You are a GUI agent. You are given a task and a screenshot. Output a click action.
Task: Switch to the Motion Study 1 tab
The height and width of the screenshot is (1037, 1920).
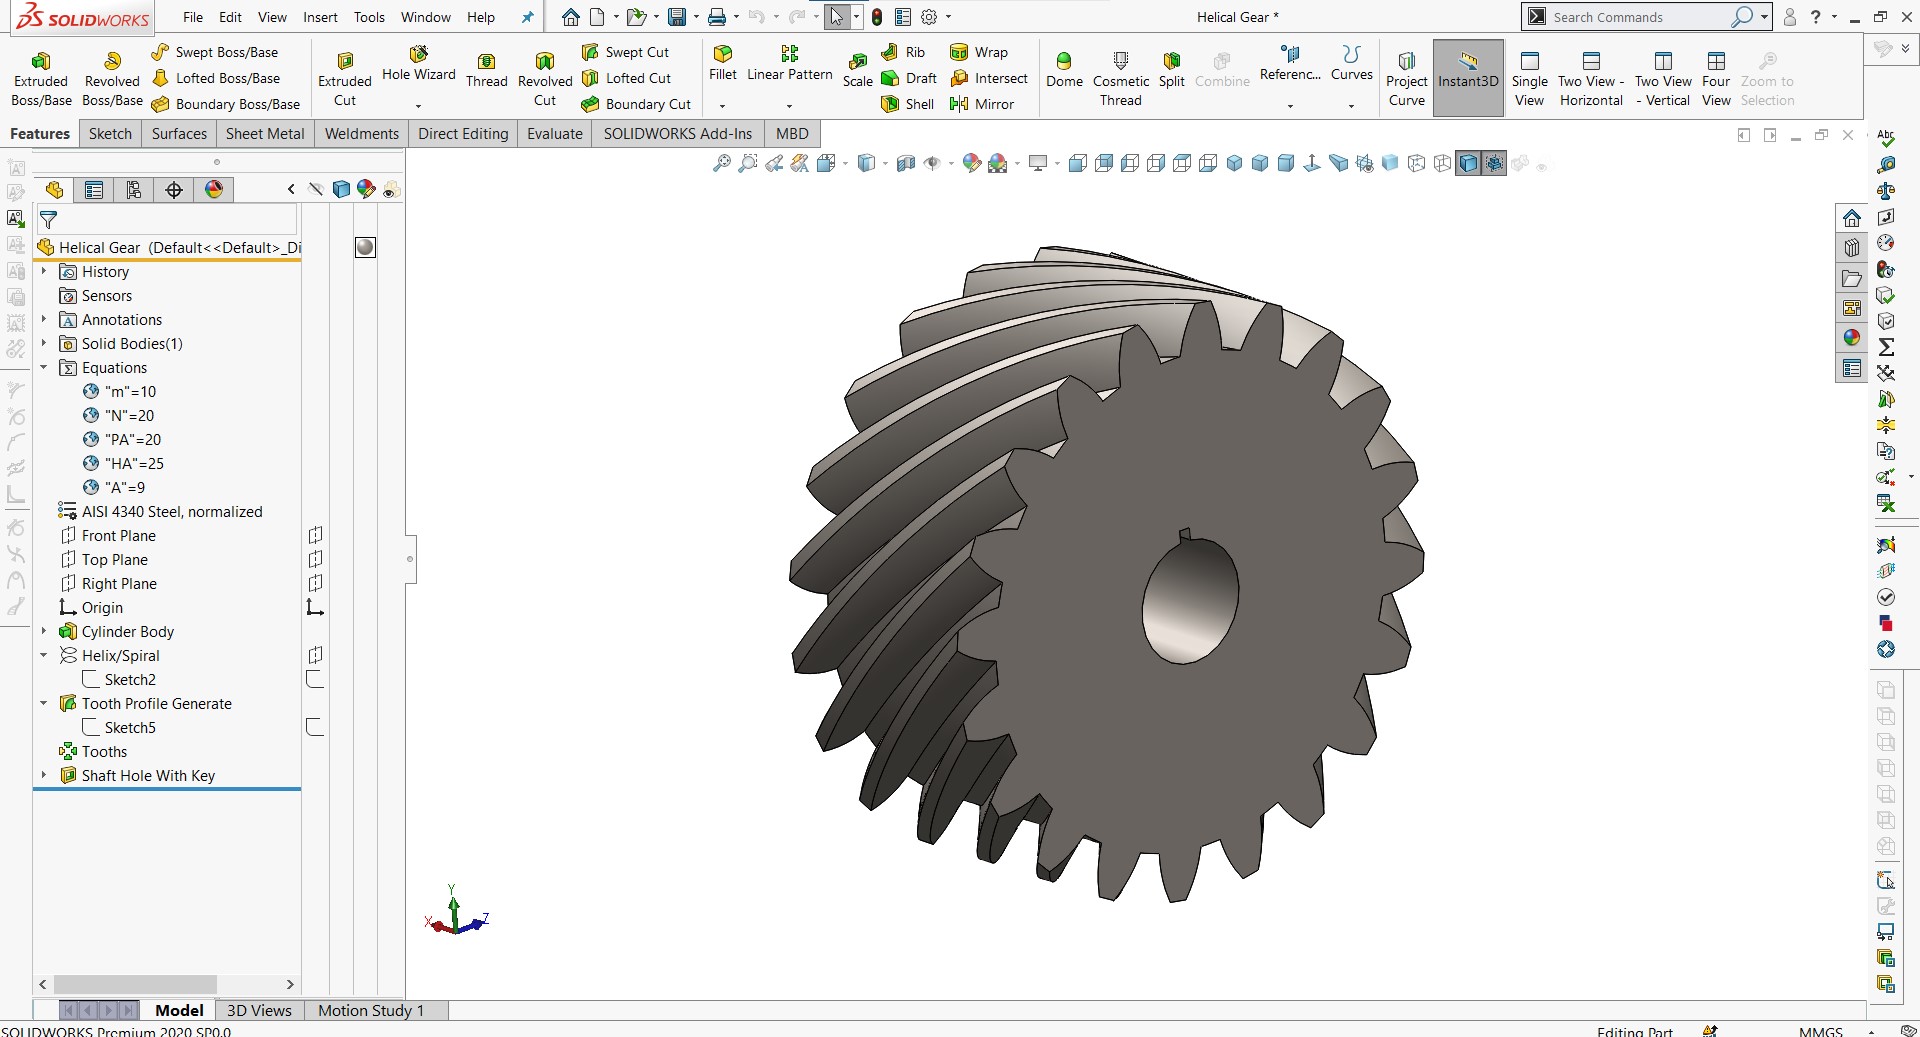(371, 1010)
